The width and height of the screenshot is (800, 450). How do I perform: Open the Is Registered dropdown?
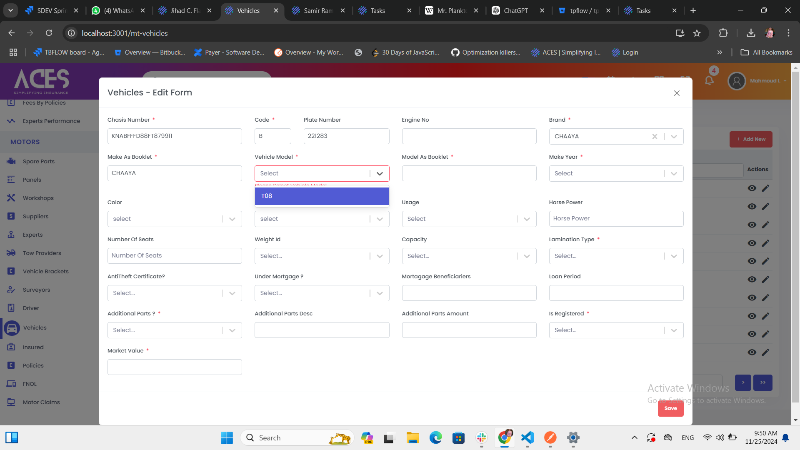(x=676, y=329)
